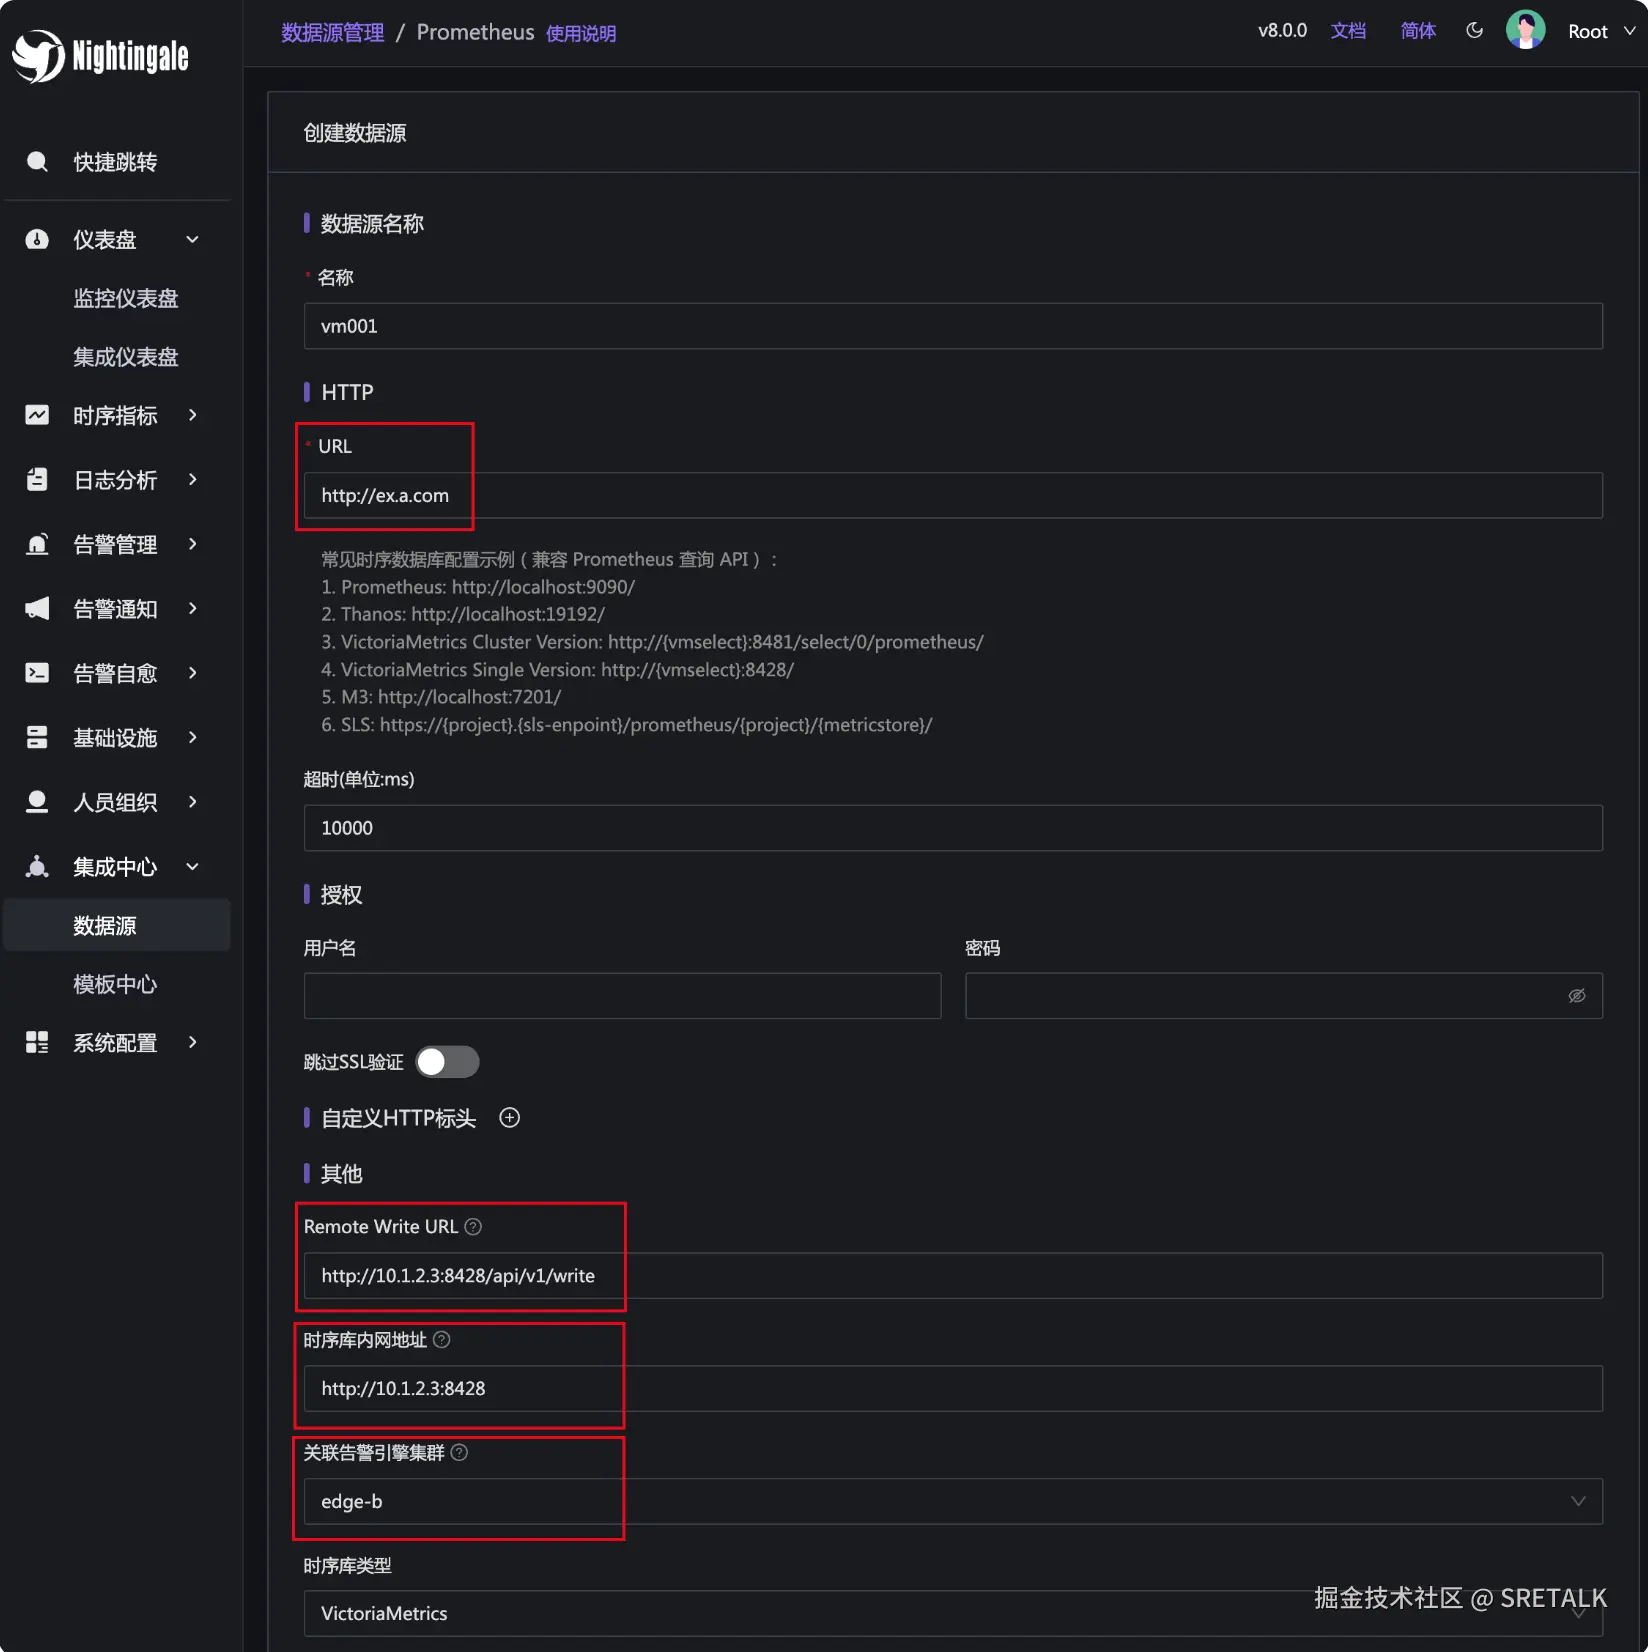Screen dimensions: 1648x1652
Task: Click the system configuration grid icon
Action: 37,1043
